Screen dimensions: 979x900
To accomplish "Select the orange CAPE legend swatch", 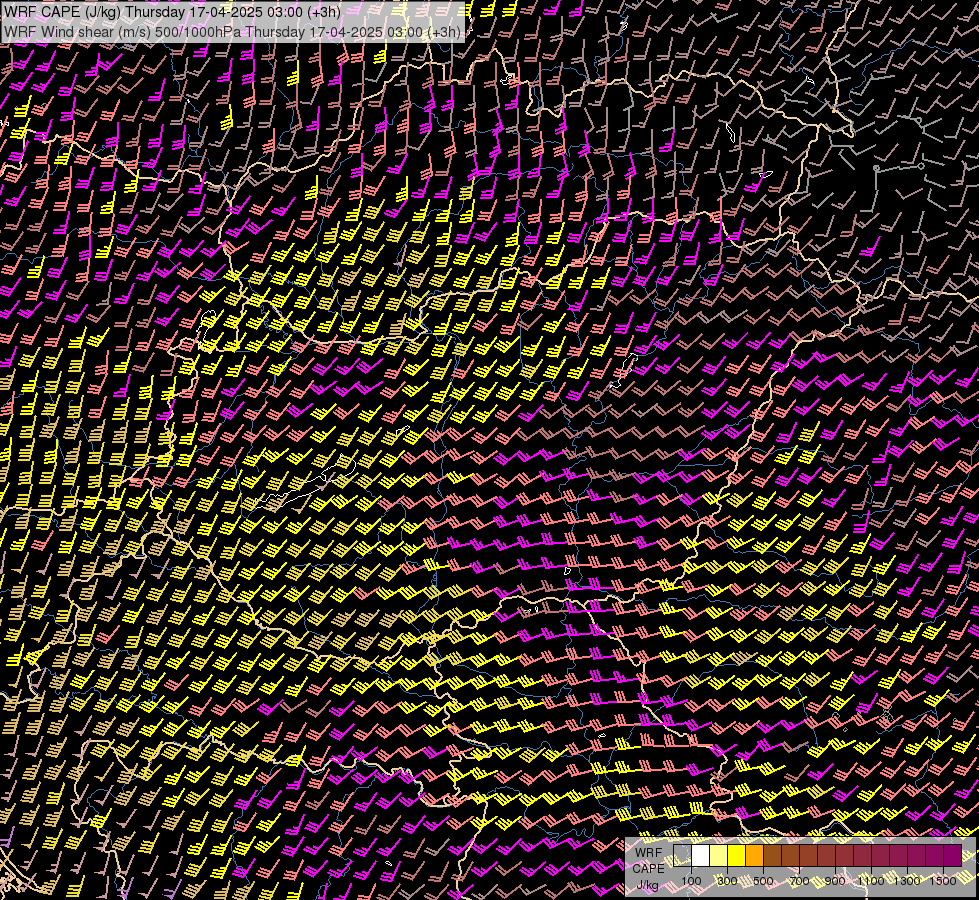I will 754,855.
